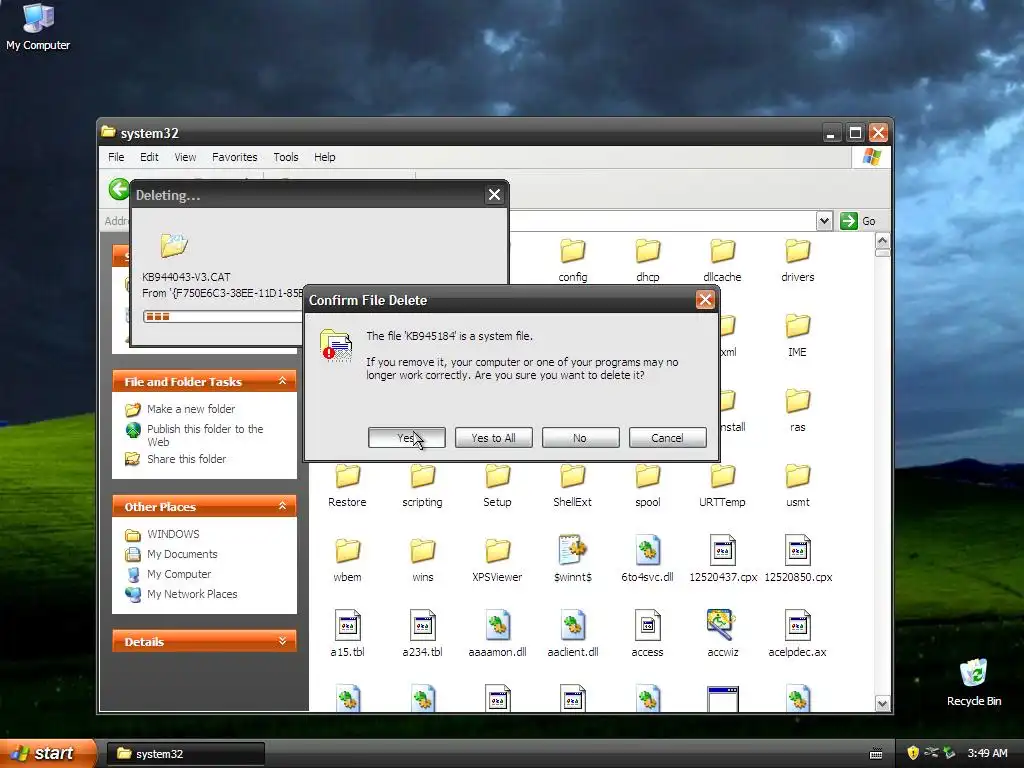Close the Deleting progress window

(x=494, y=195)
